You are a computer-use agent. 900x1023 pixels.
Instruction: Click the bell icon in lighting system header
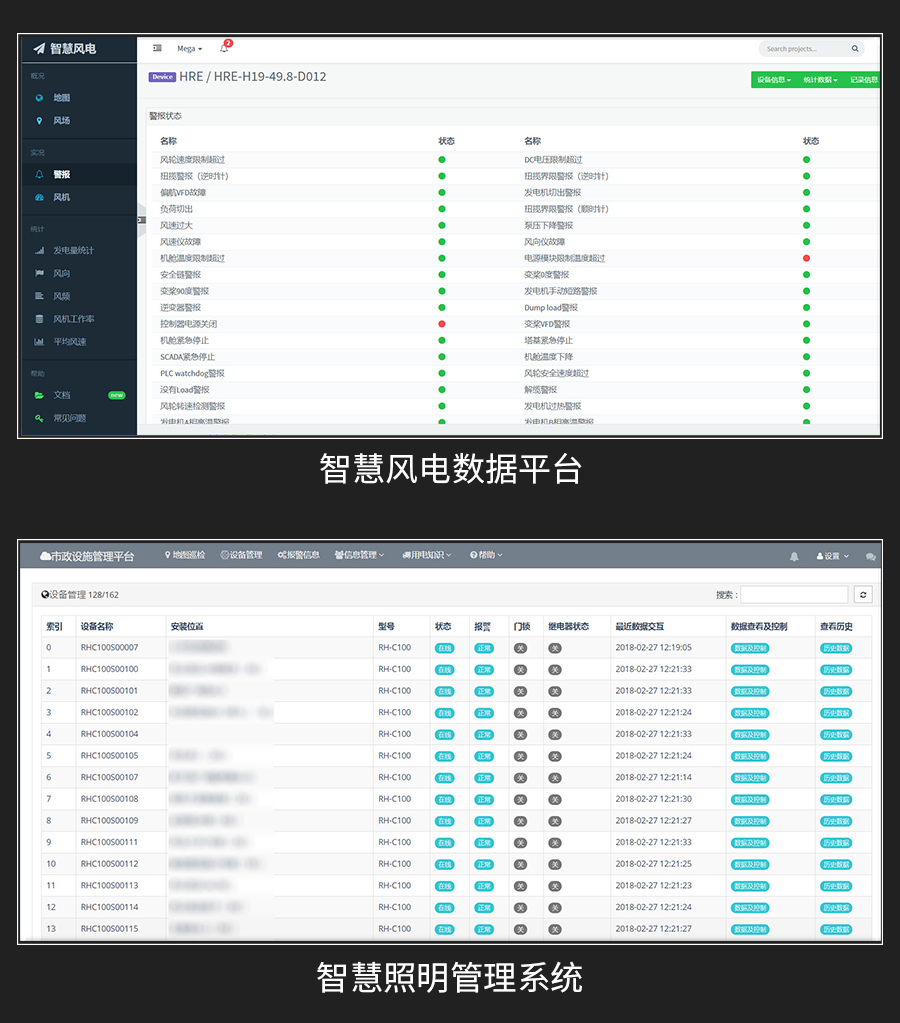pyautogui.click(x=795, y=556)
